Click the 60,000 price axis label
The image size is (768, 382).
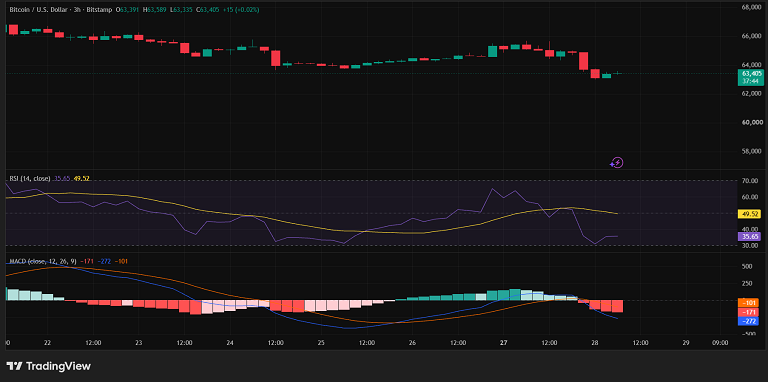(x=751, y=122)
